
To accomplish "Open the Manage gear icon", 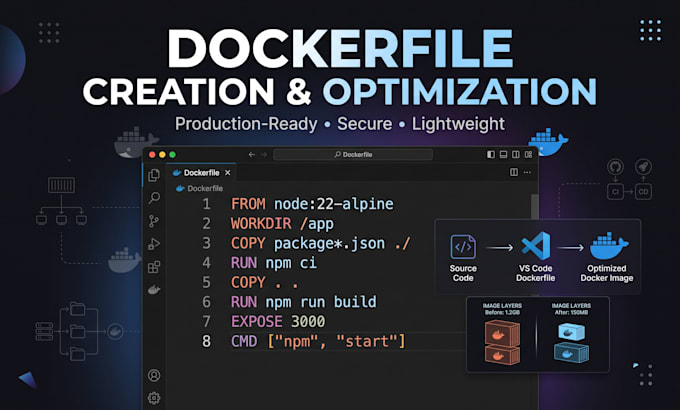I will 154,398.
